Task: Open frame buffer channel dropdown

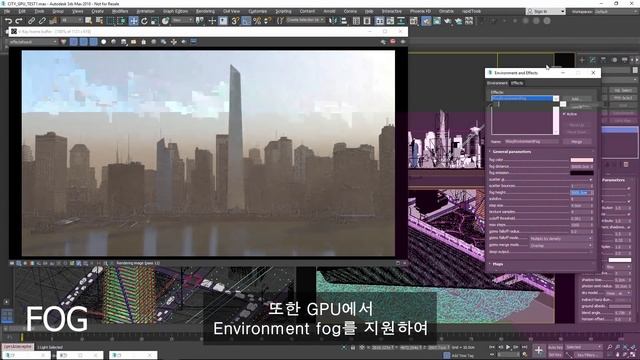Action: click(x=33, y=42)
